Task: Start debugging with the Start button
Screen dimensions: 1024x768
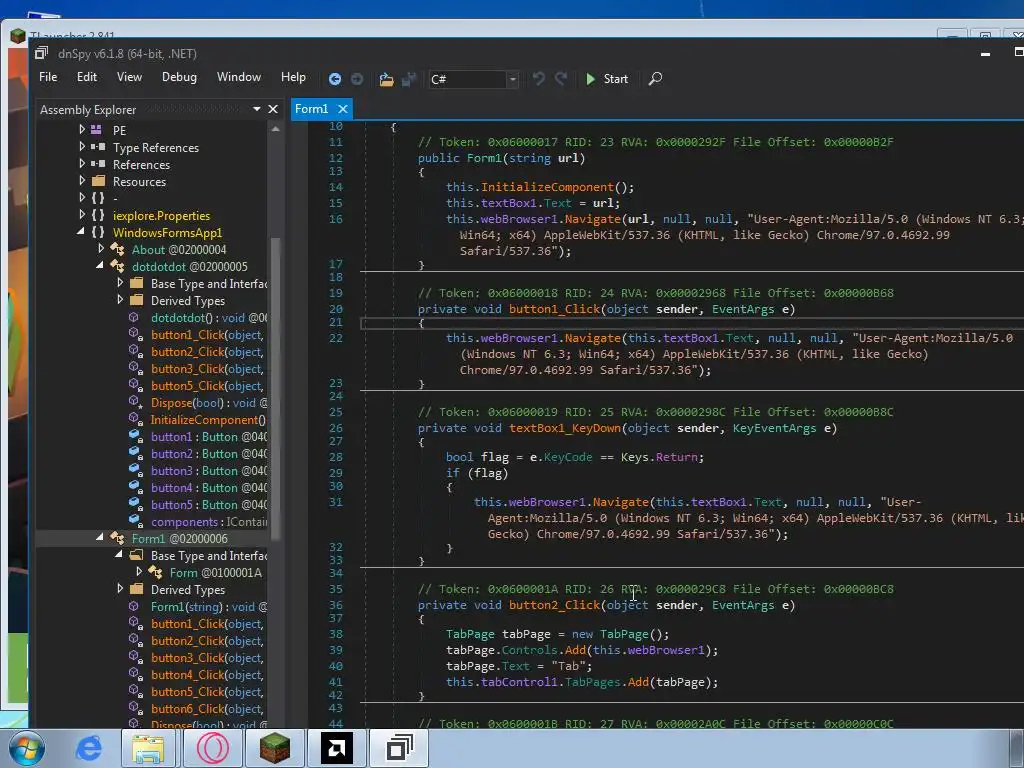Action: click(x=607, y=79)
